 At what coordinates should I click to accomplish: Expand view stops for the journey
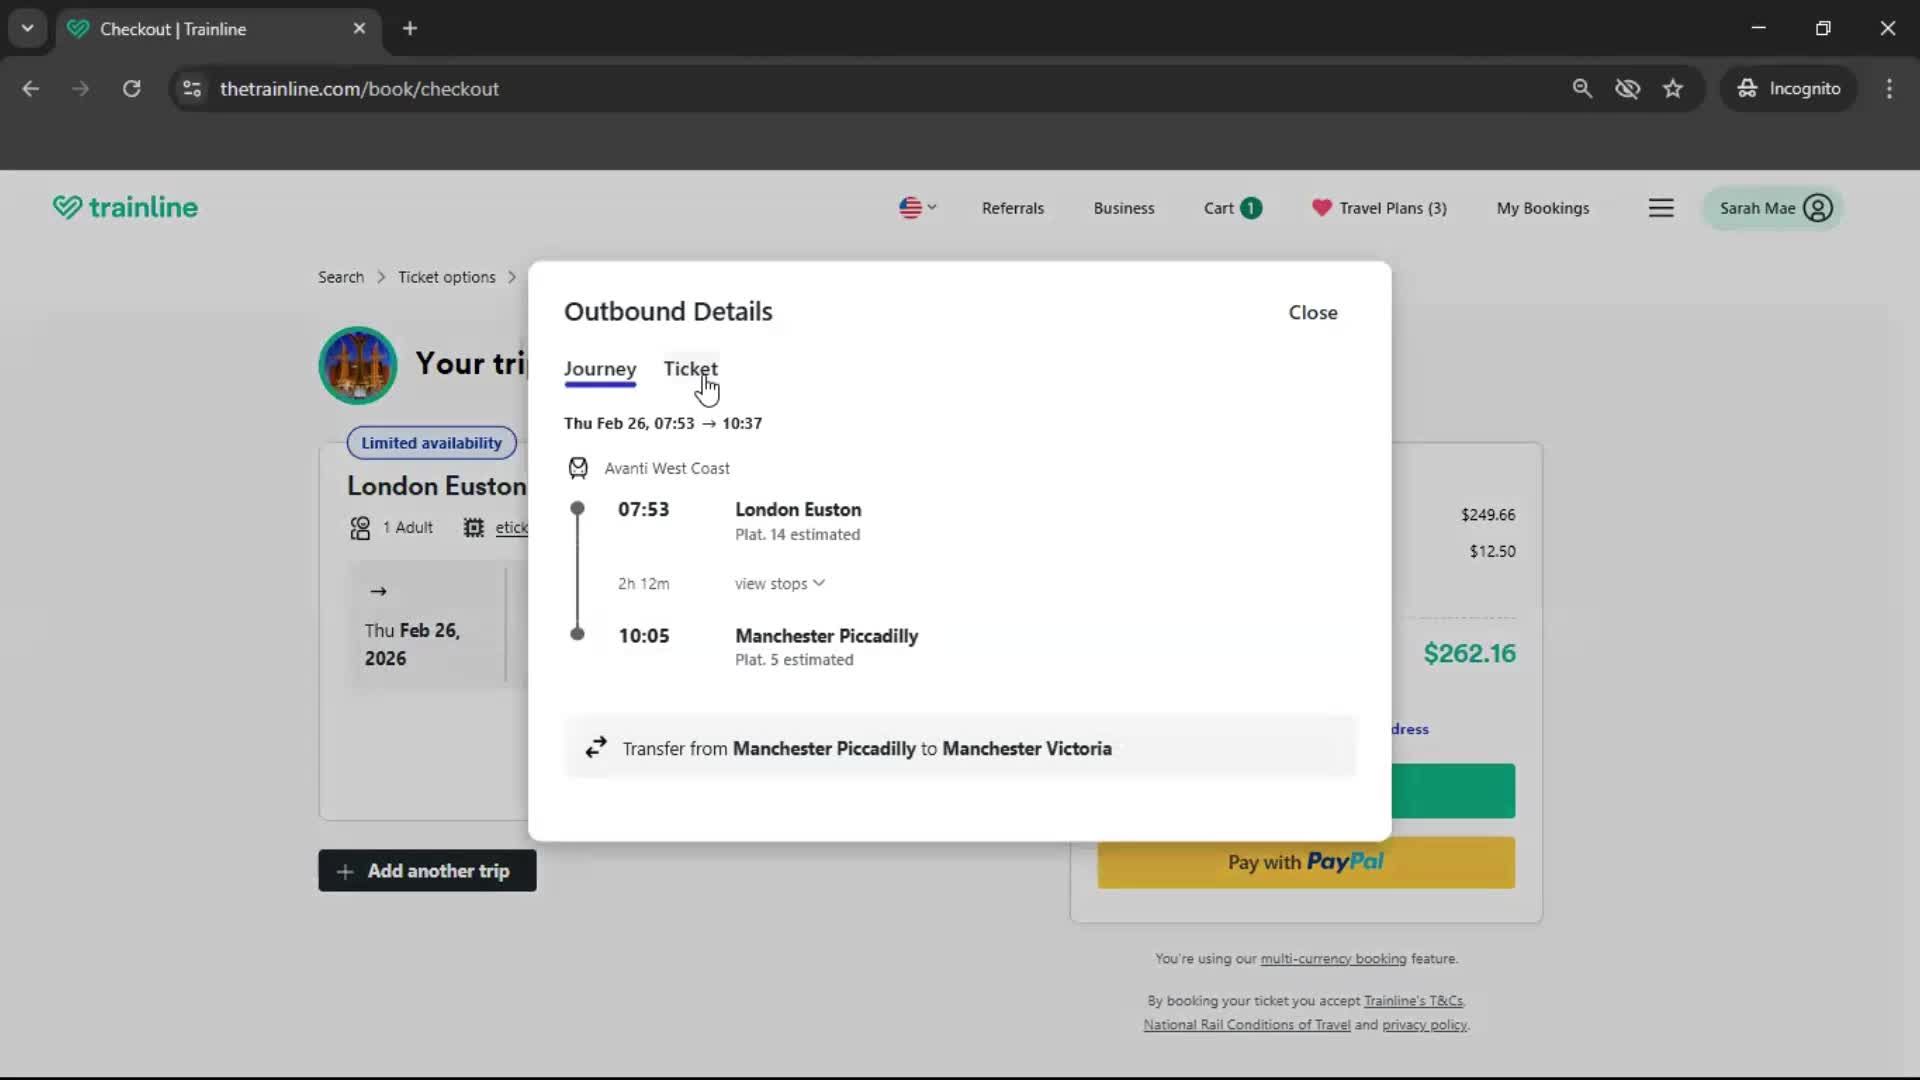(779, 583)
